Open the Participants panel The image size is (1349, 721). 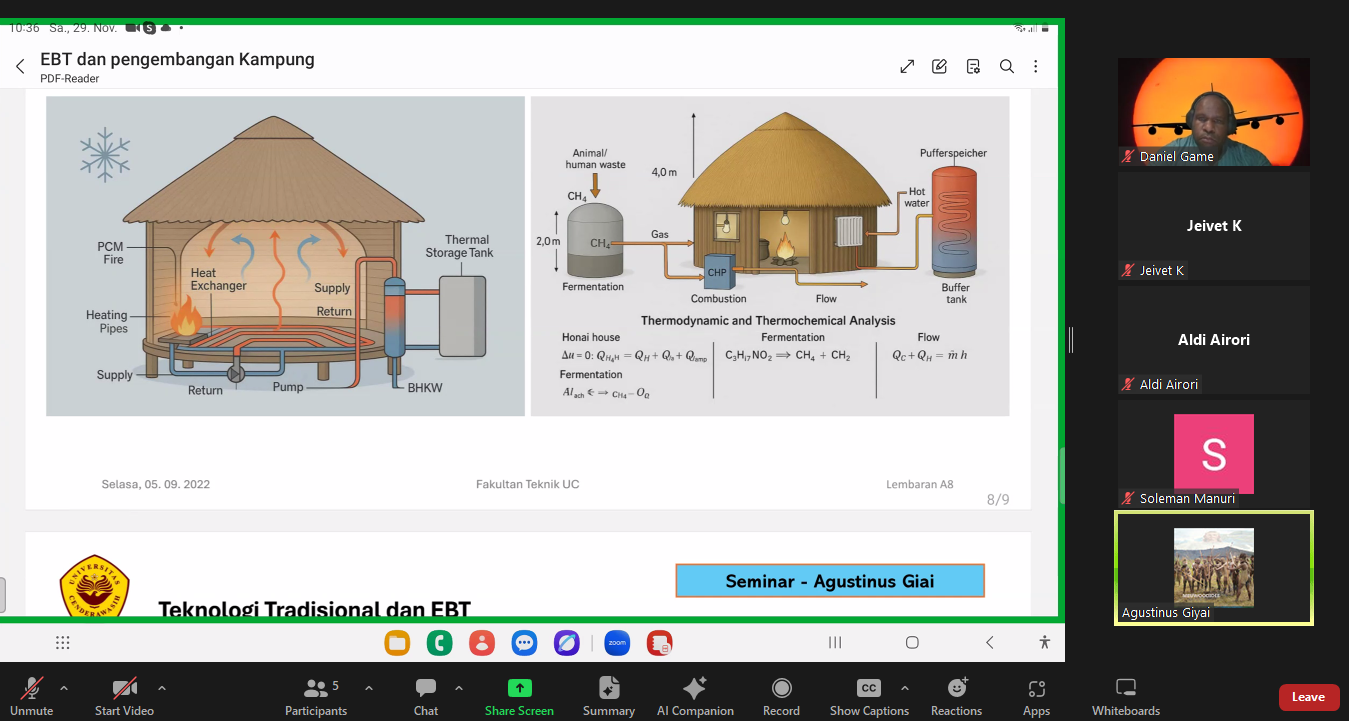tap(316, 696)
